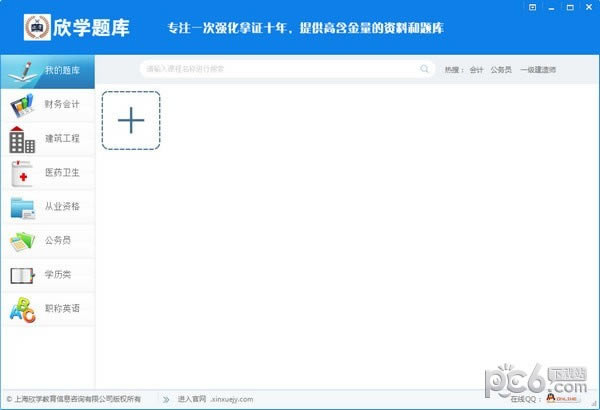Click the 从业资格 folder icon
600x410 pixels.
click(22, 207)
